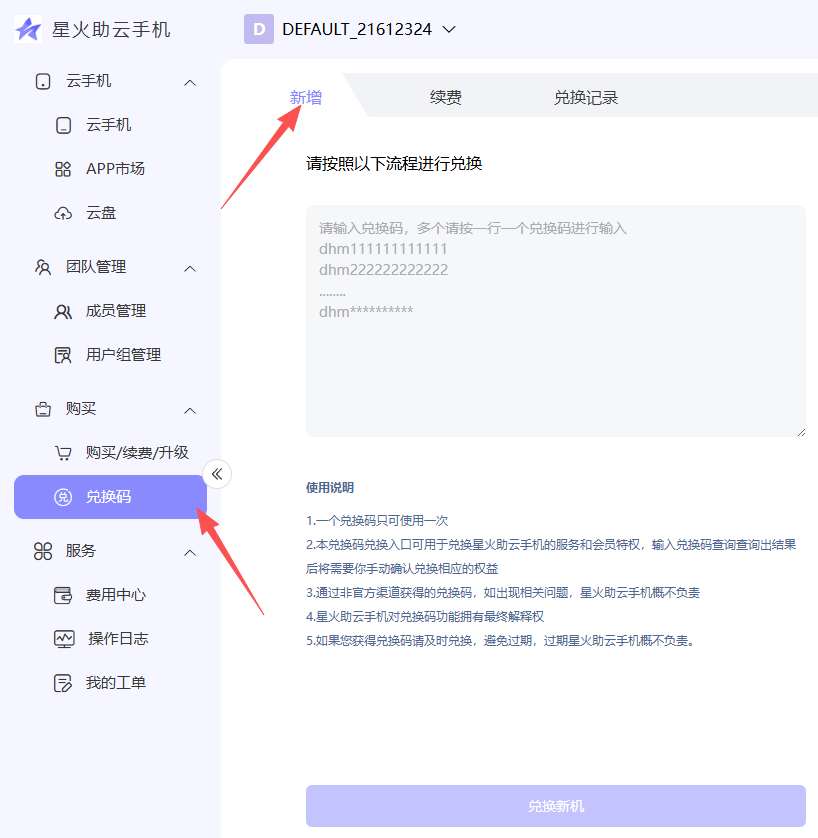Open the APP市场 grid icon

pos(63,170)
